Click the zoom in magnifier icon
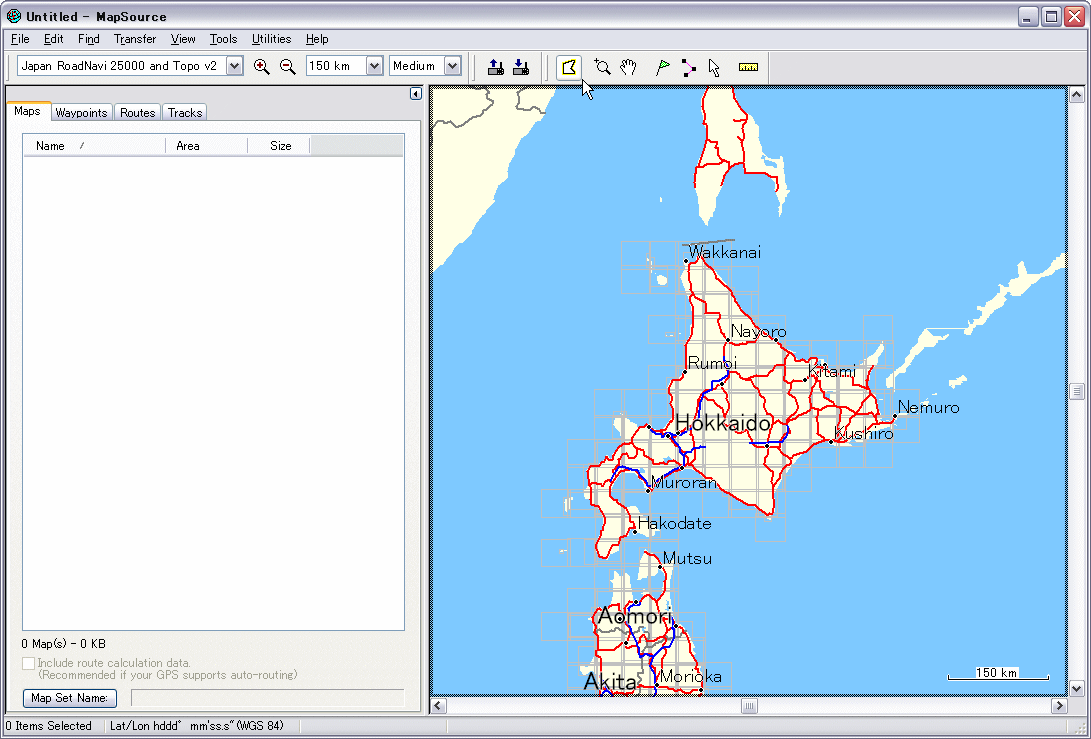 (262, 67)
